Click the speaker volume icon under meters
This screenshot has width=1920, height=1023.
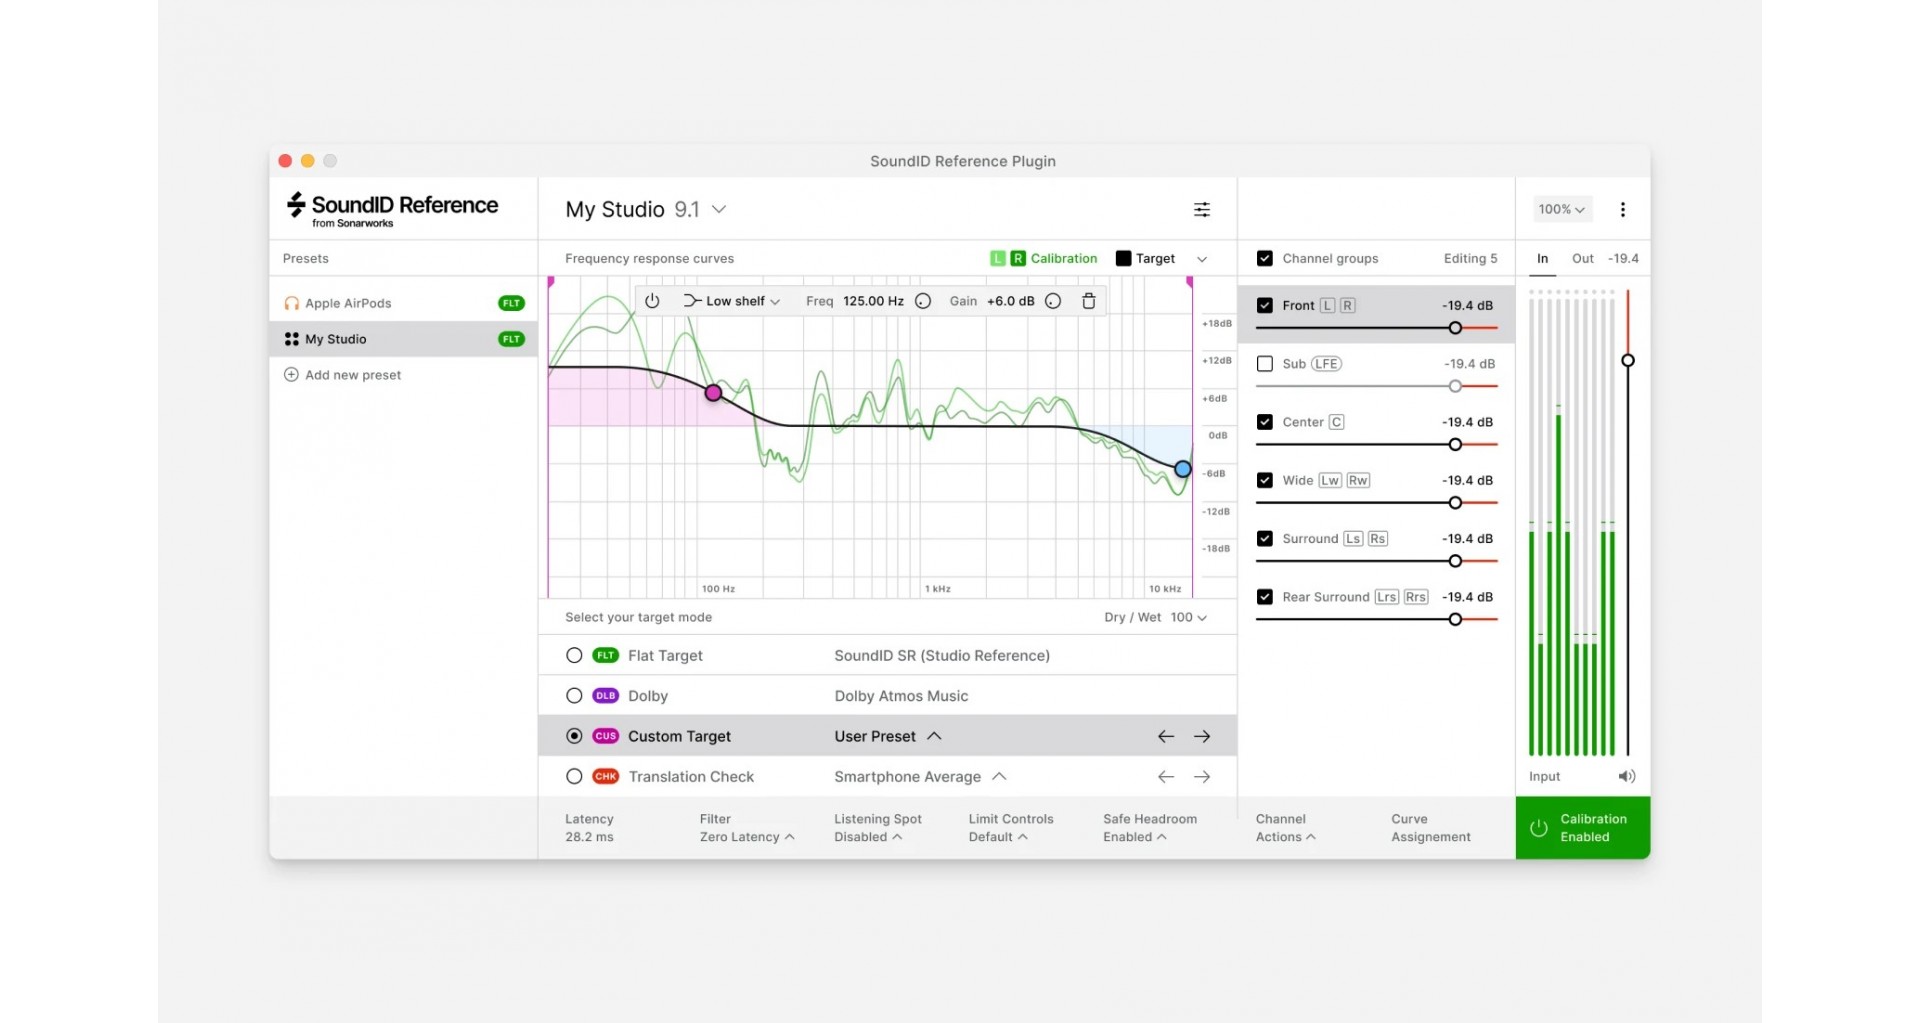pos(1627,776)
